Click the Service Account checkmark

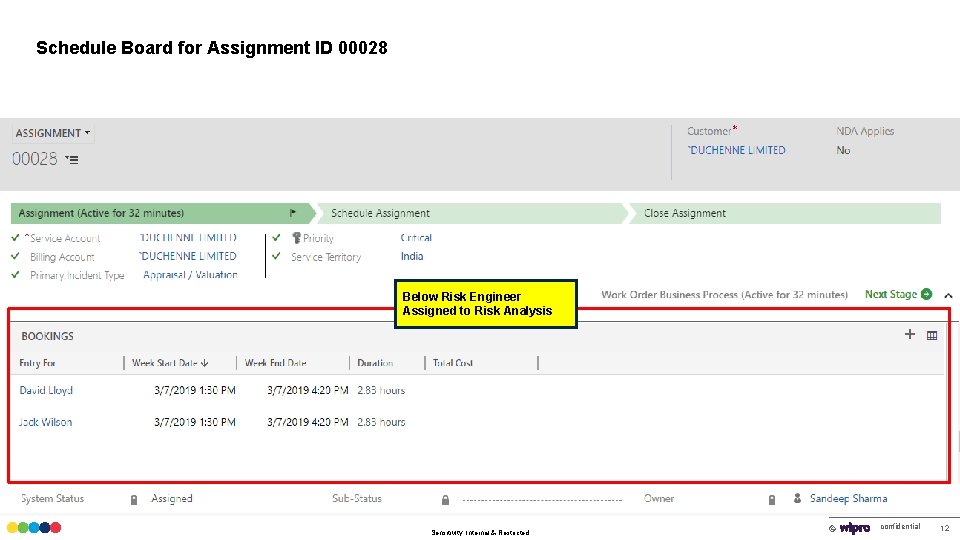tap(15, 237)
